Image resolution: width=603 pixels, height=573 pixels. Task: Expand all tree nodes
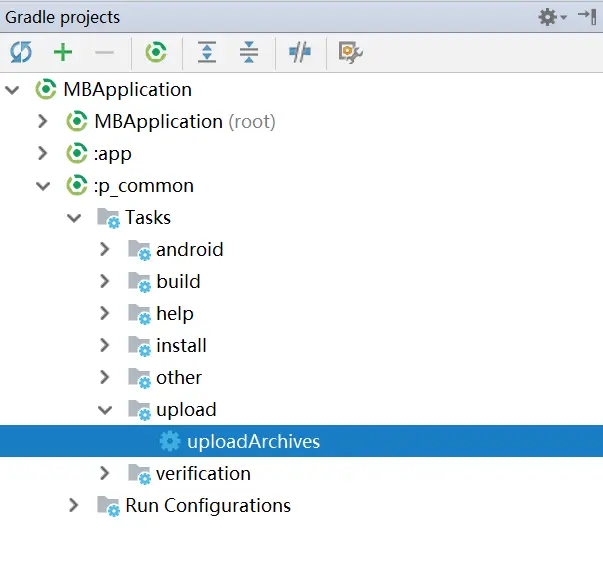point(207,52)
